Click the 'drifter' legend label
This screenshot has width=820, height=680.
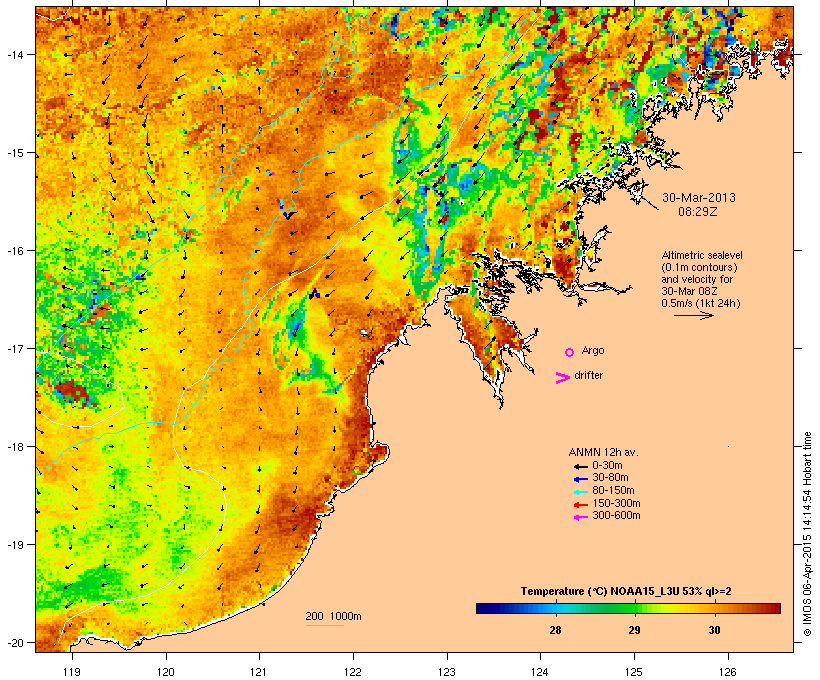[x=588, y=375]
